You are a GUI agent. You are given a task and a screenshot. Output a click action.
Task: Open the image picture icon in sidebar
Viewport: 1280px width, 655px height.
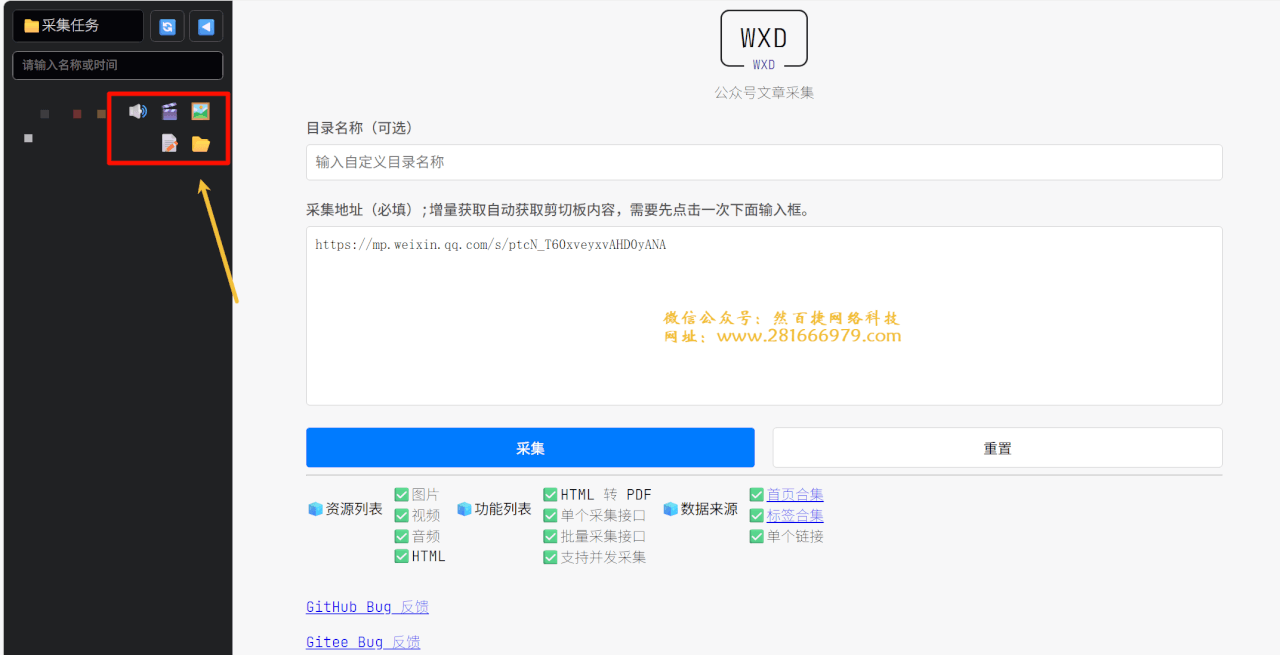pyautogui.click(x=200, y=110)
